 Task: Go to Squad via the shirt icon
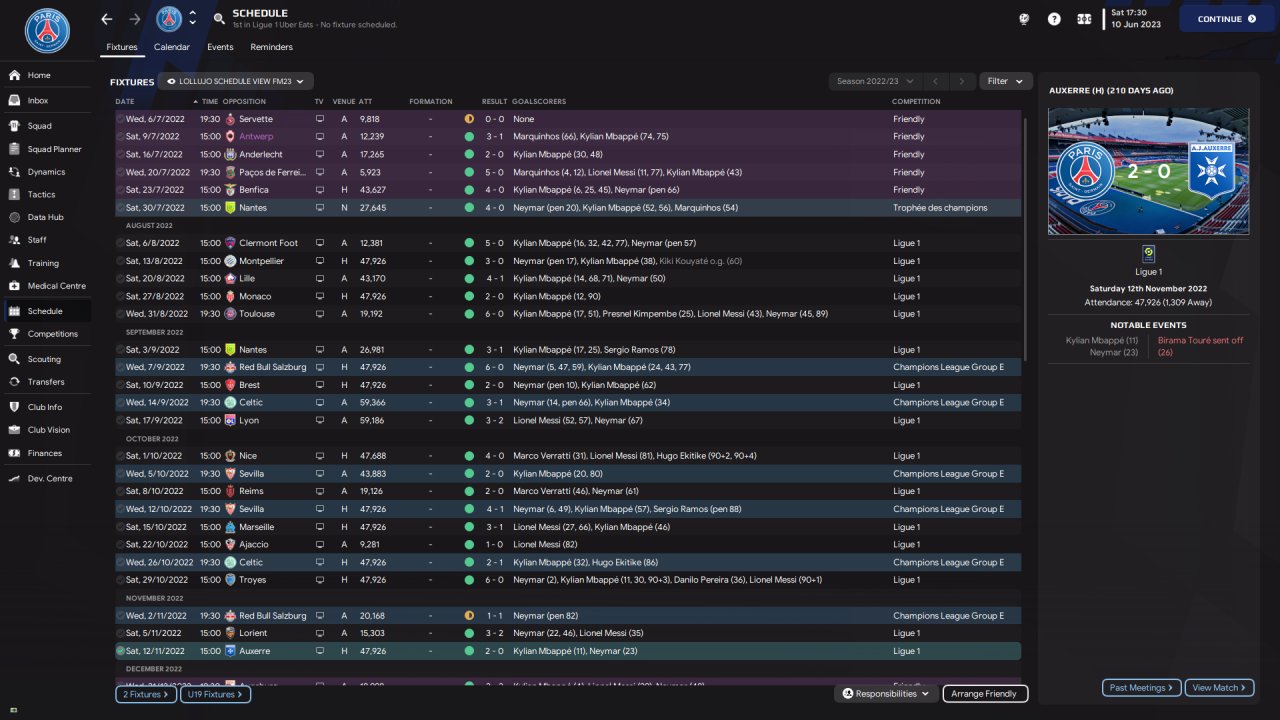click(x=14, y=126)
